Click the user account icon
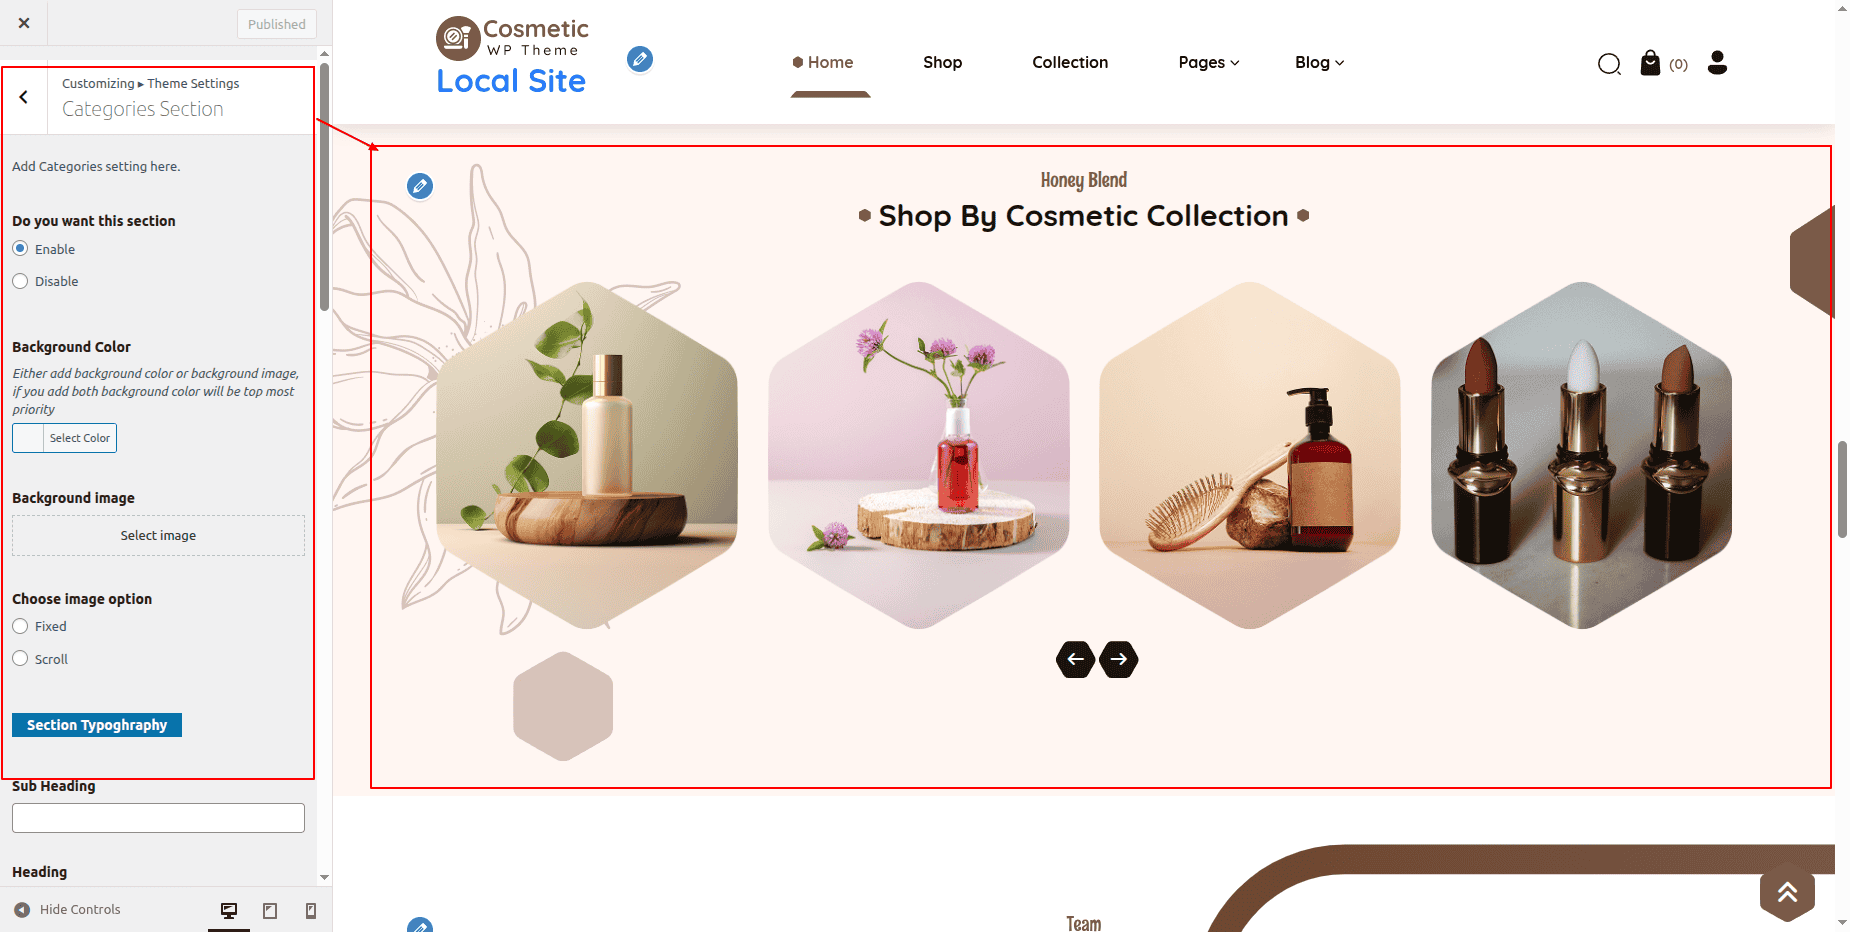 tap(1717, 63)
